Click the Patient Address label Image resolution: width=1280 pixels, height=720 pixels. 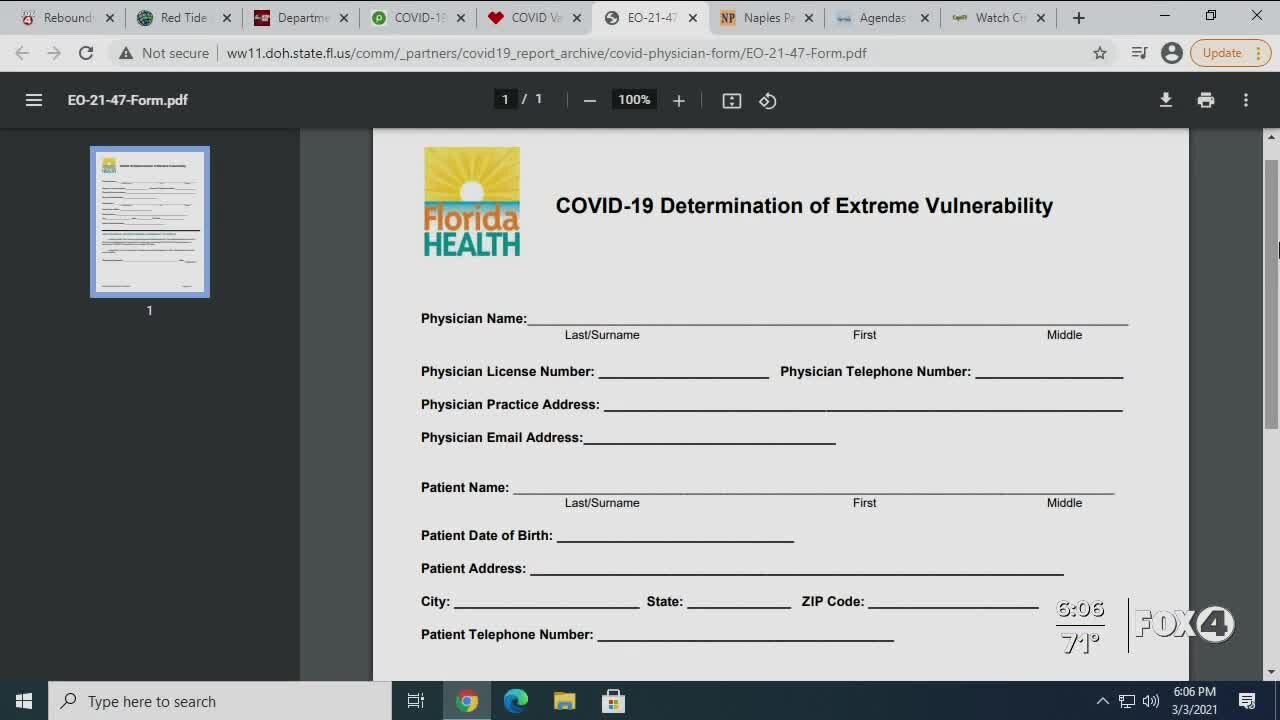click(x=473, y=569)
